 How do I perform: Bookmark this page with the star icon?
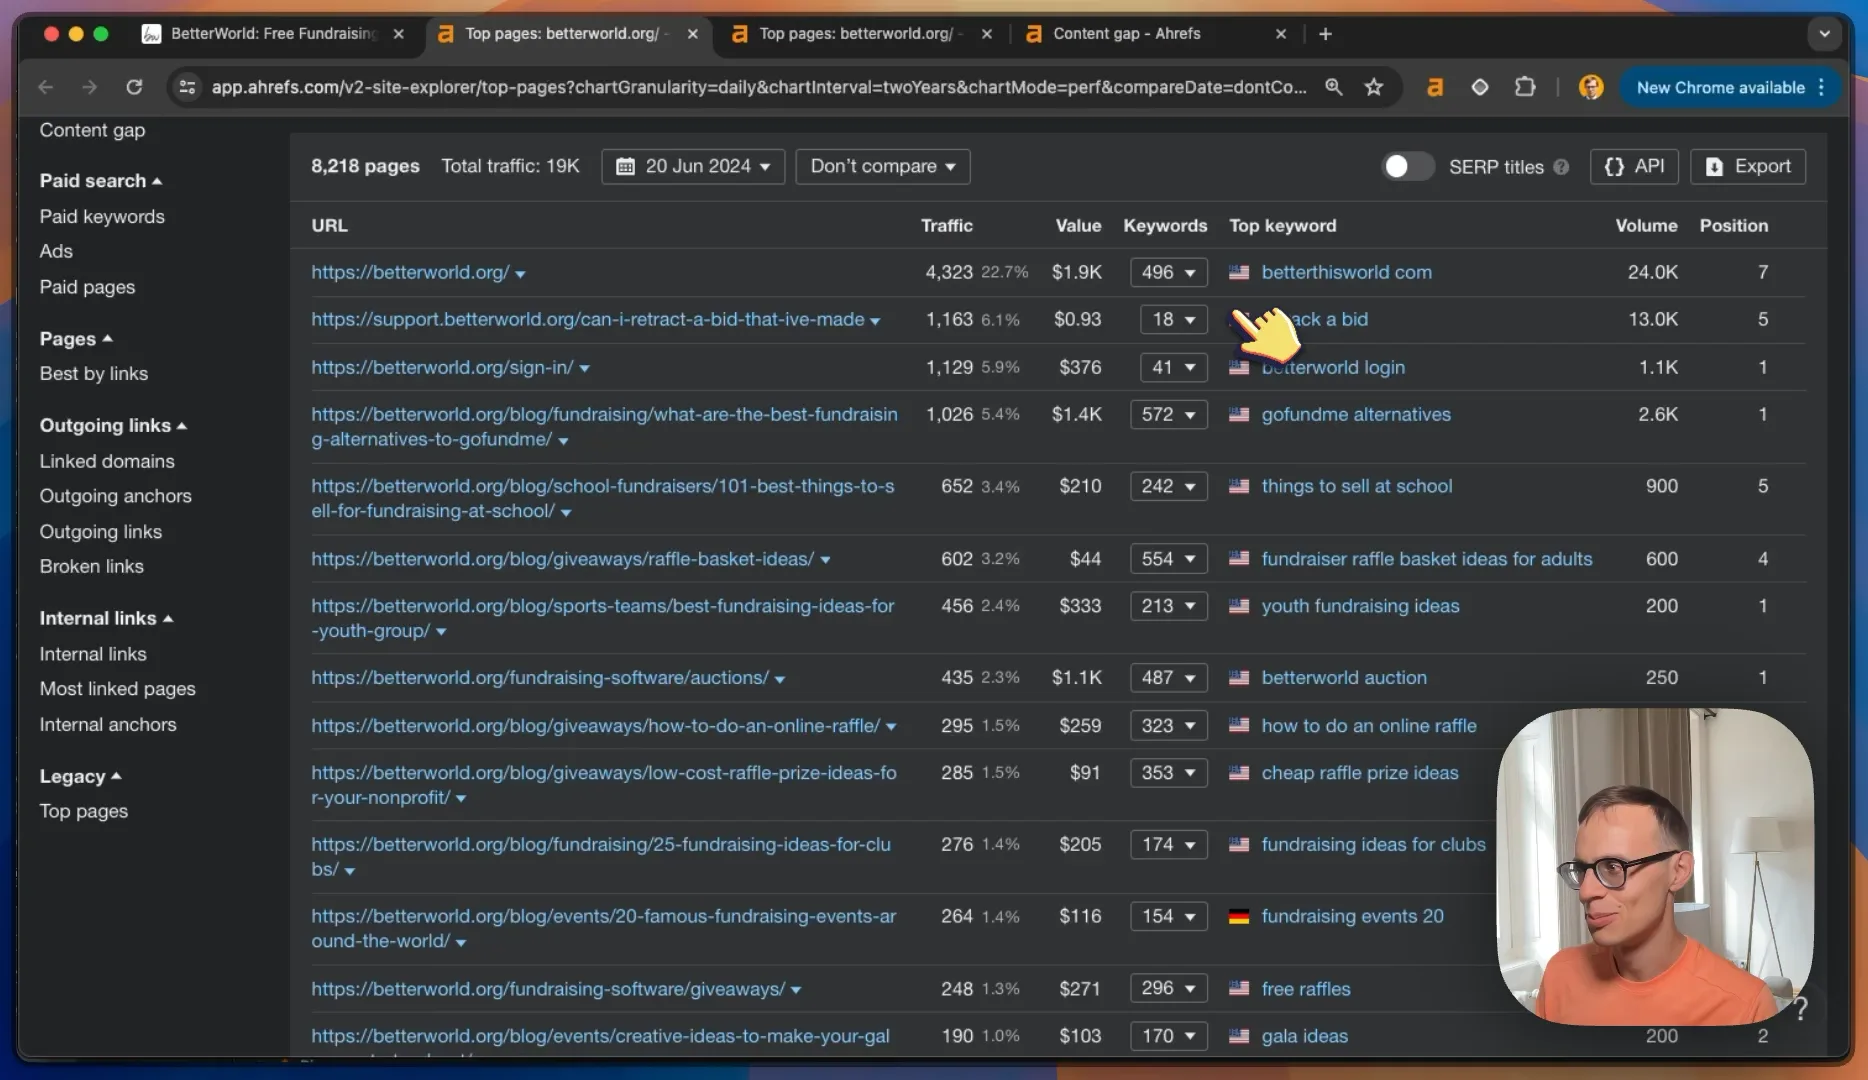point(1374,87)
